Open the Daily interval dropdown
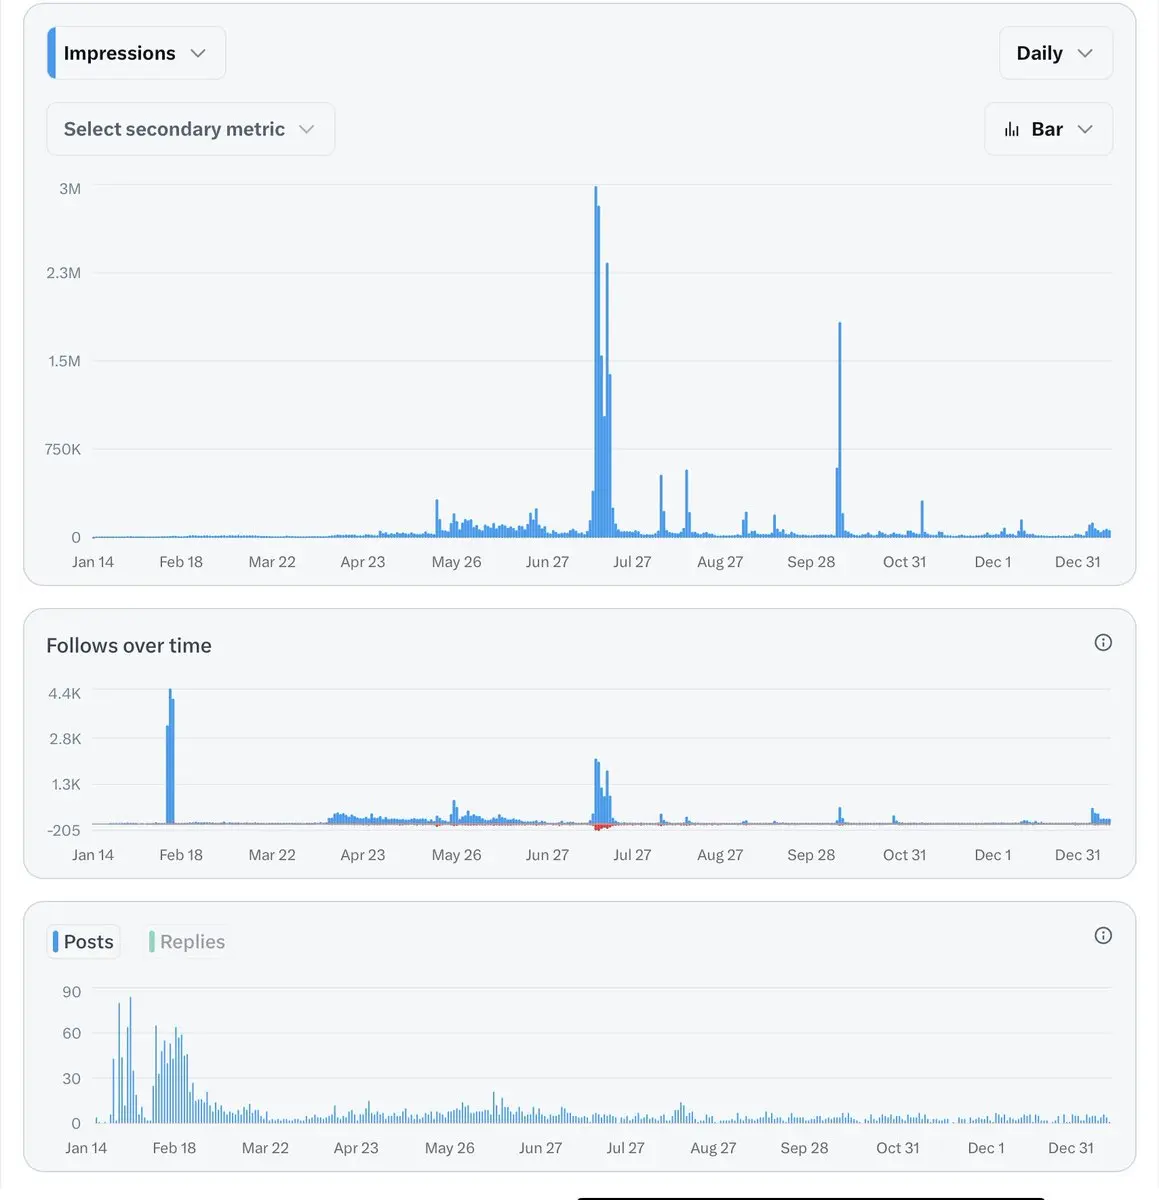The image size is (1159, 1200). click(x=1056, y=53)
